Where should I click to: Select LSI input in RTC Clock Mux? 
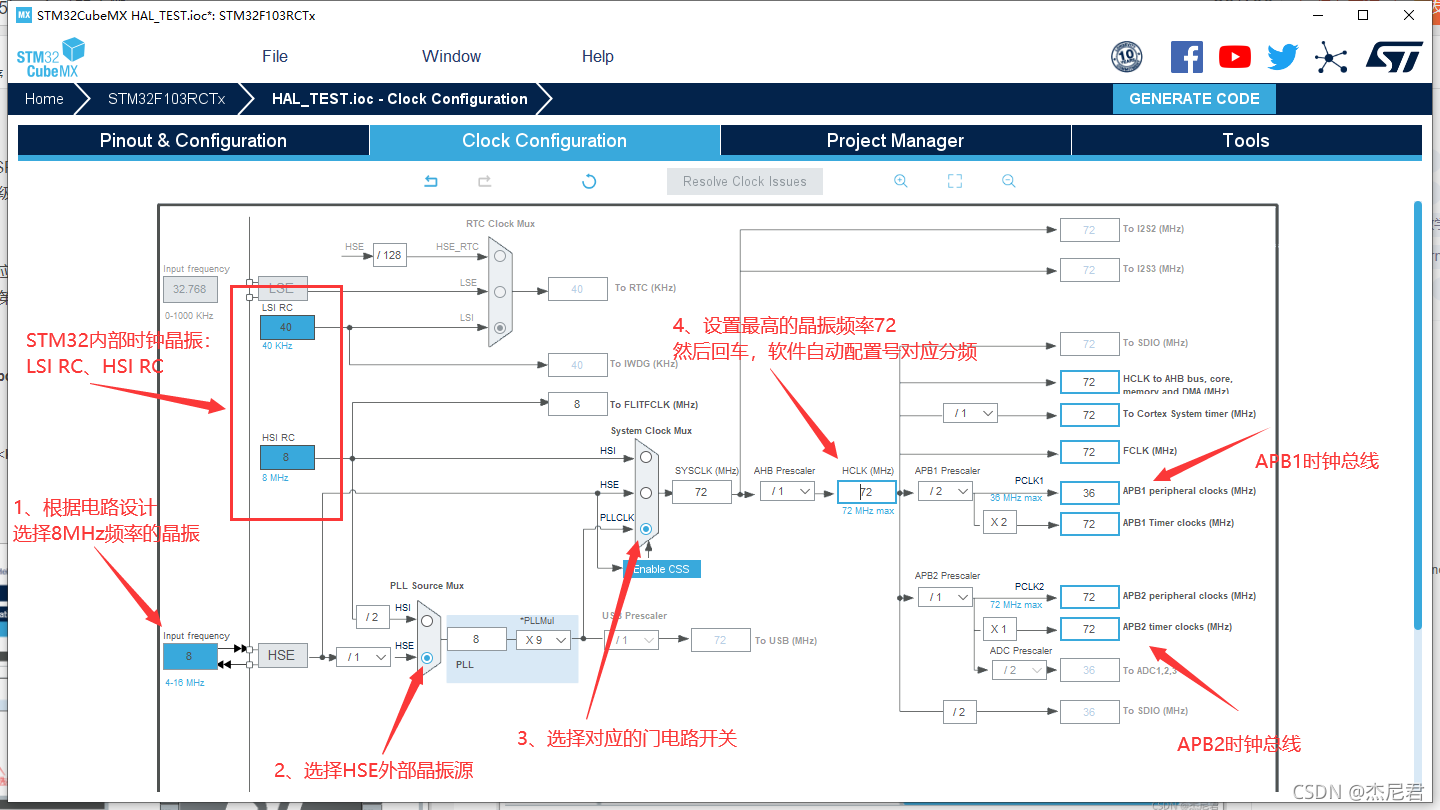coord(499,327)
